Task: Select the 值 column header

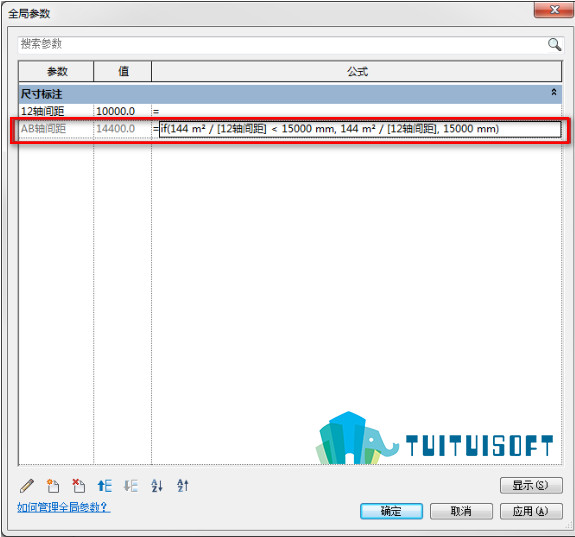Action: point(122,71)
